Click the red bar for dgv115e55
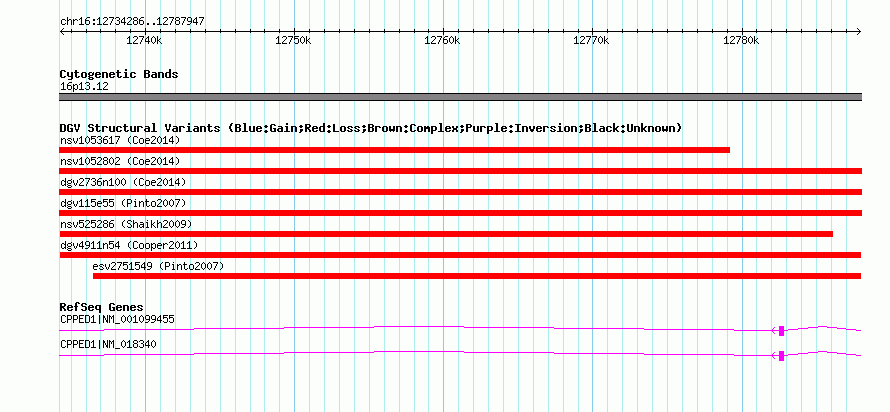890x412 pixels. (x=460, y=213)
